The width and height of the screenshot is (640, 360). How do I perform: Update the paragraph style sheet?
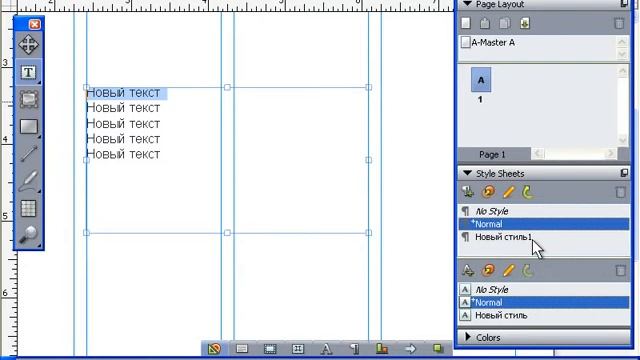(x=527, y=192)
